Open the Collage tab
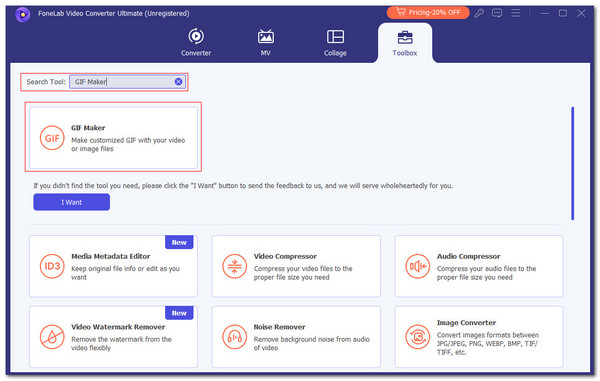The image size is (600, 381). point(335,42)
